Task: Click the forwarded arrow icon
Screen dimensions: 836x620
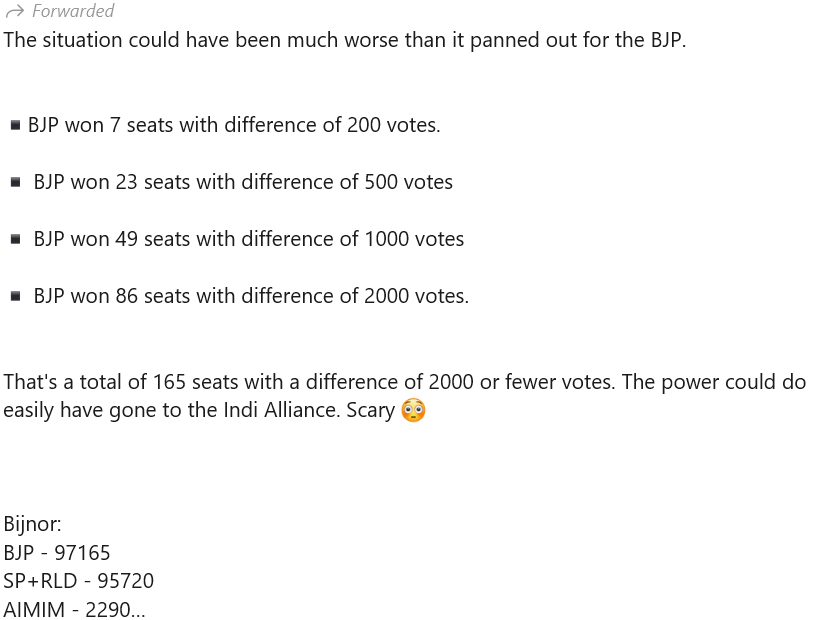Action: pos(14,11)
